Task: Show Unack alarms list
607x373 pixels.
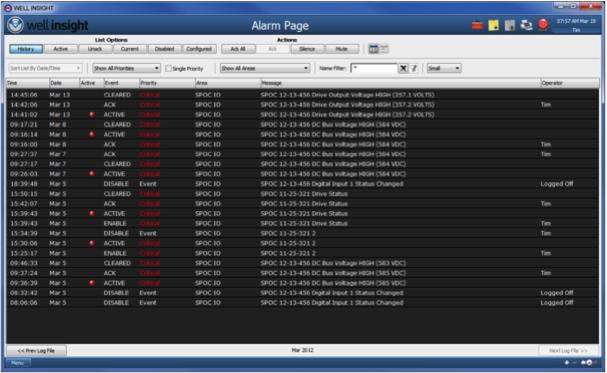Action: [x=95, y=49]
